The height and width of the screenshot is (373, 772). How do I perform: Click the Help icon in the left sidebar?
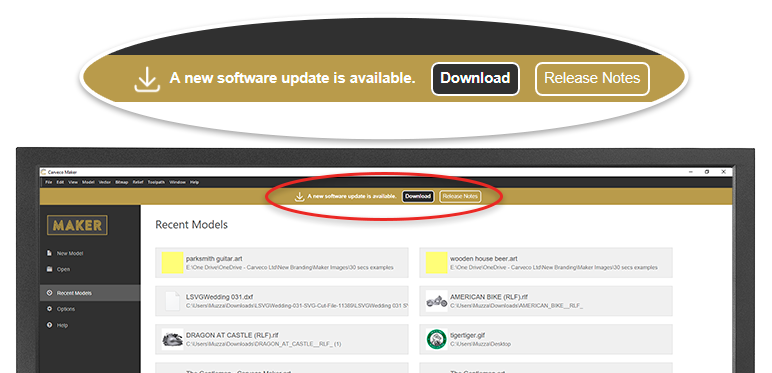[x=49, y=325]
